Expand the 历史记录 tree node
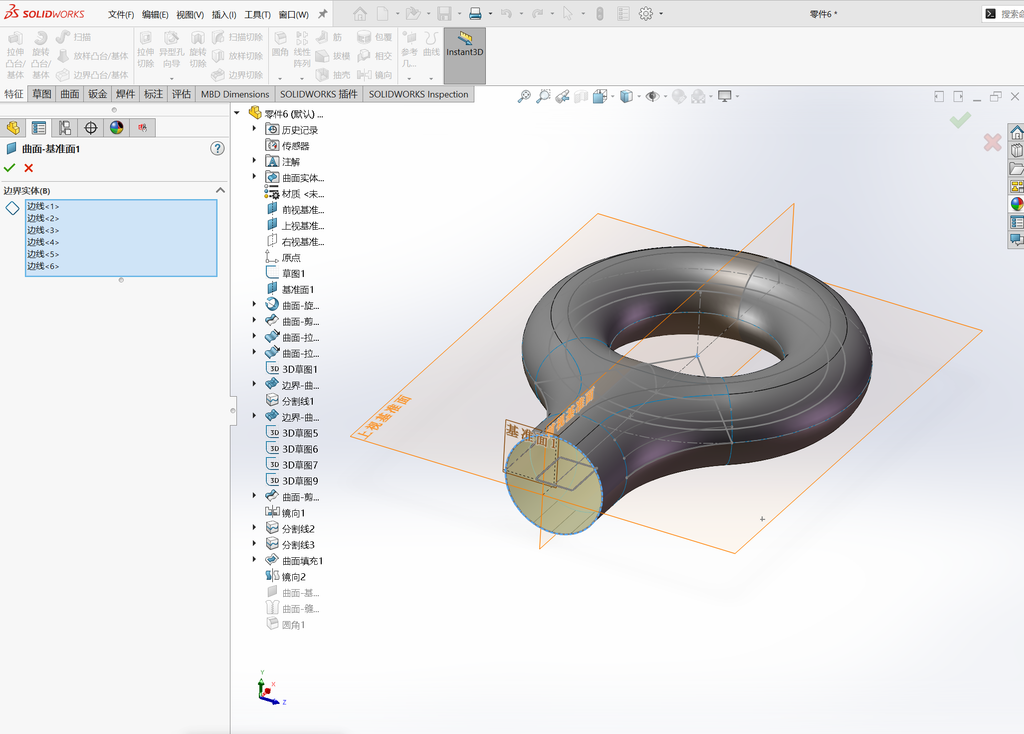Viewport: 1024px width, 734px height. [254, 129]
